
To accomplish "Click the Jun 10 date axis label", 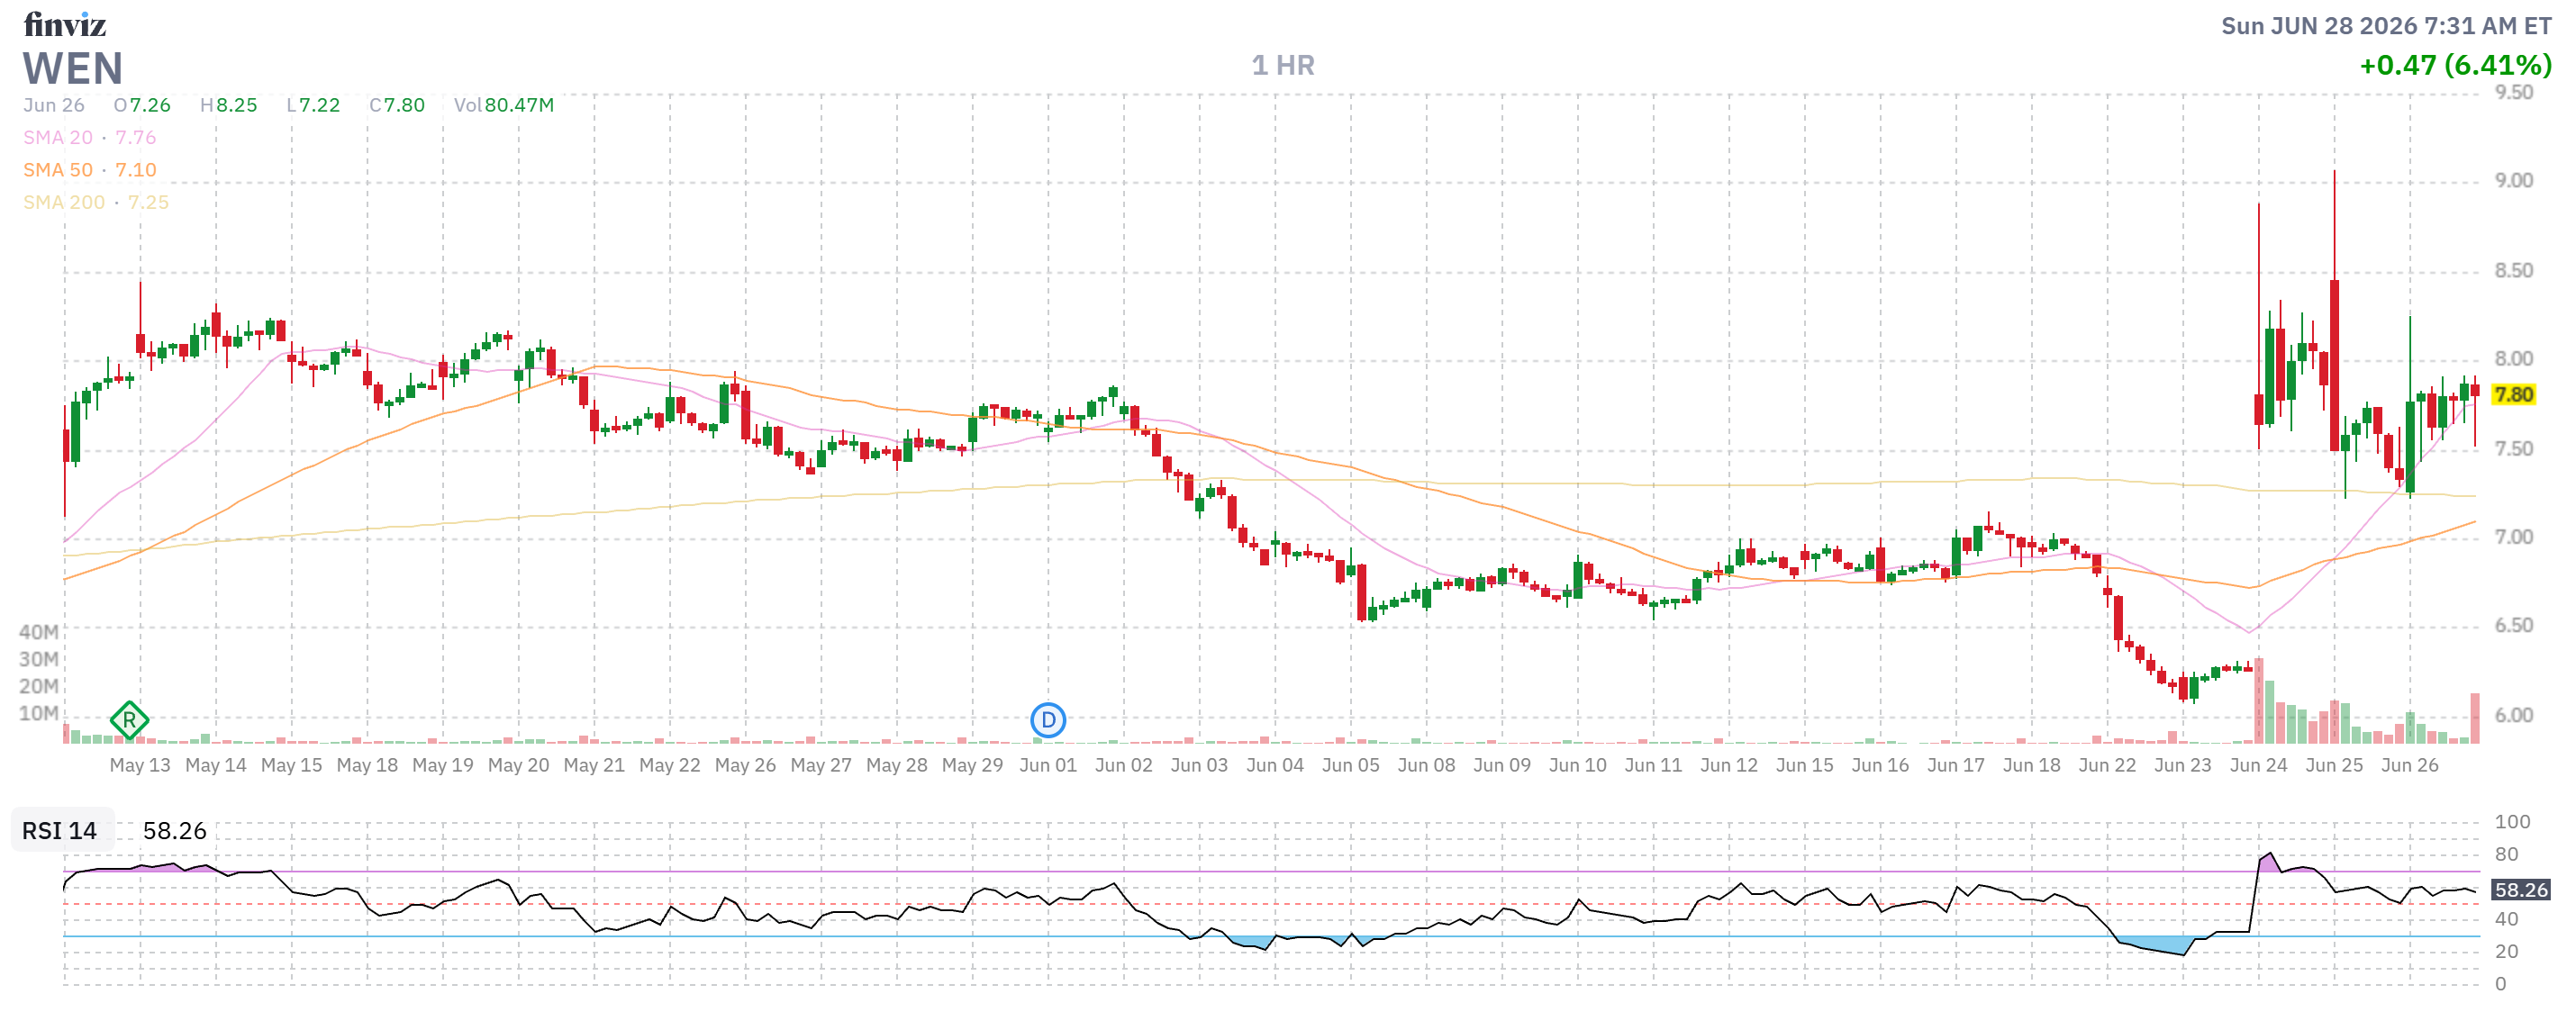I will (x=1578, y=765).
